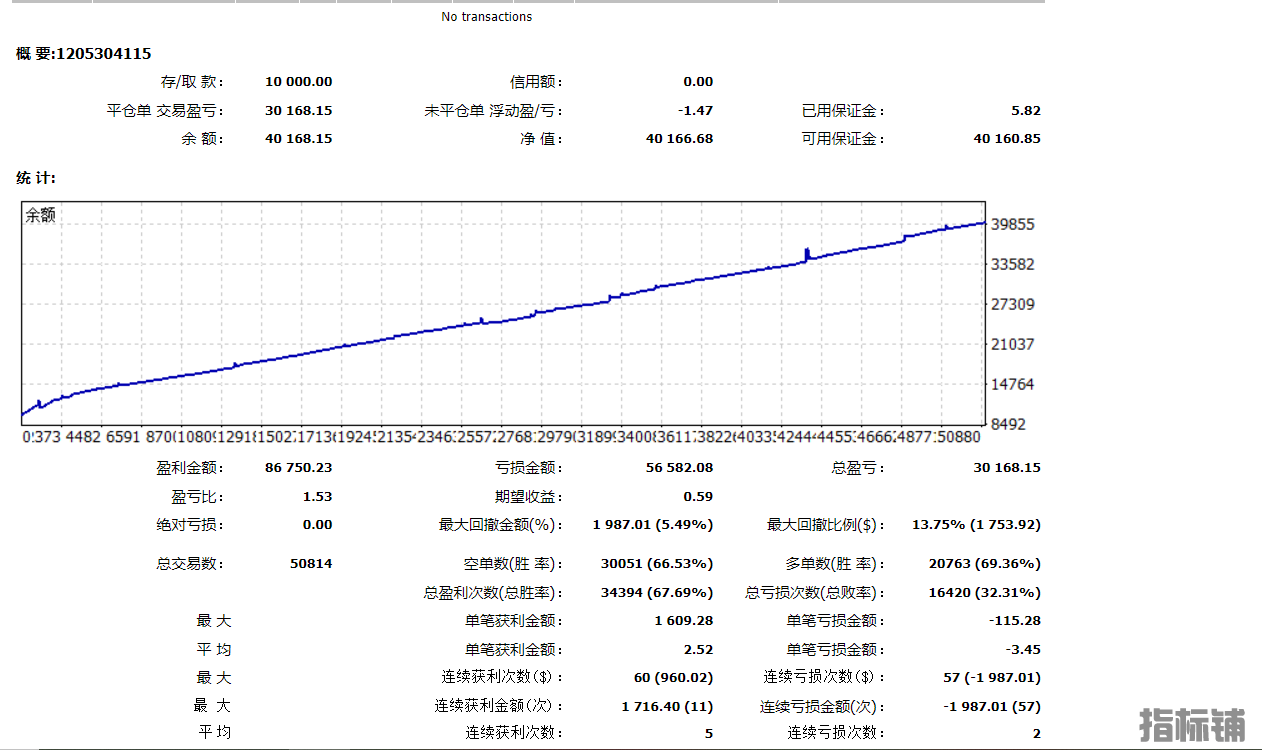Select short positions value 30051 (66.53%)

point(657,563)
